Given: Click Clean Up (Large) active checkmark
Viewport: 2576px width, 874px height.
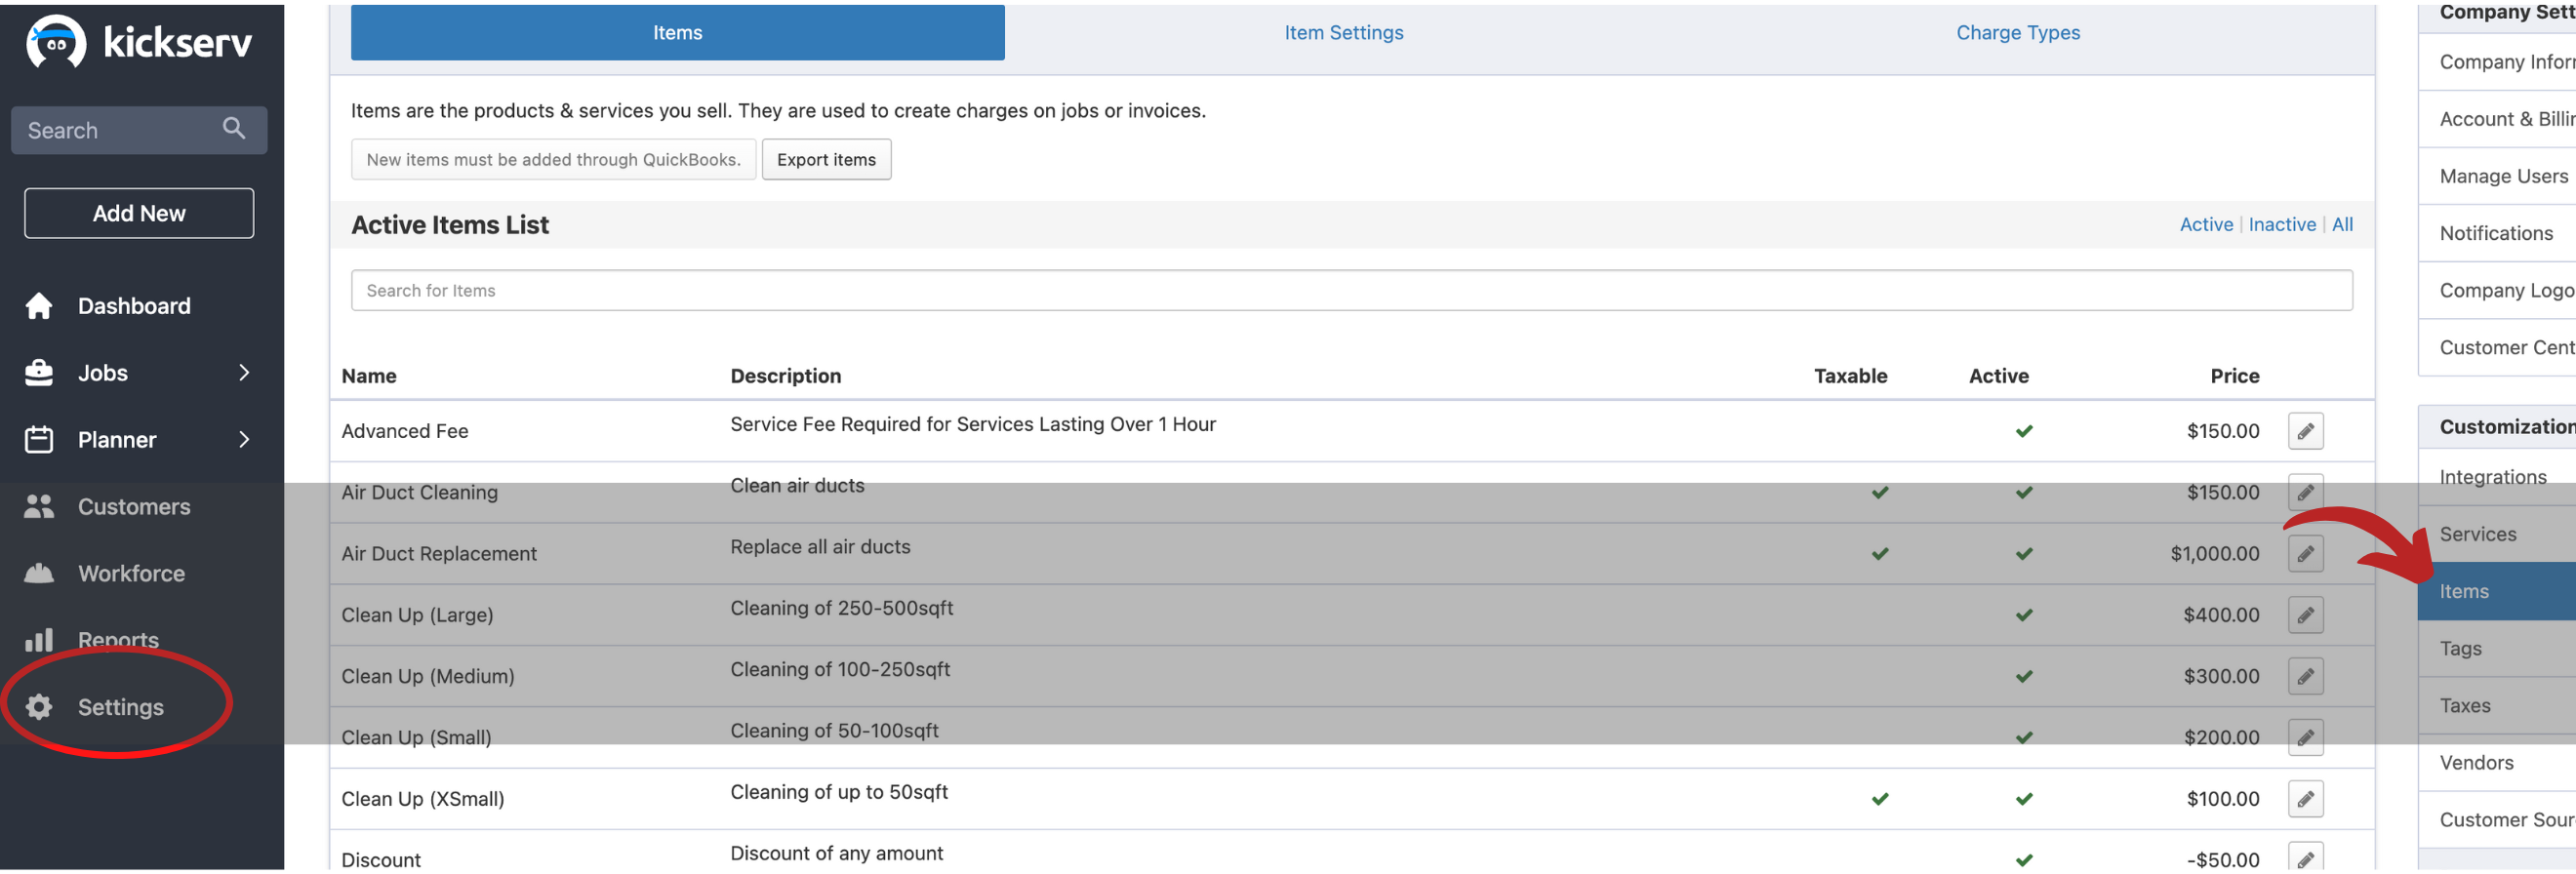Looking at the screenshot, I should (2024, 616).
